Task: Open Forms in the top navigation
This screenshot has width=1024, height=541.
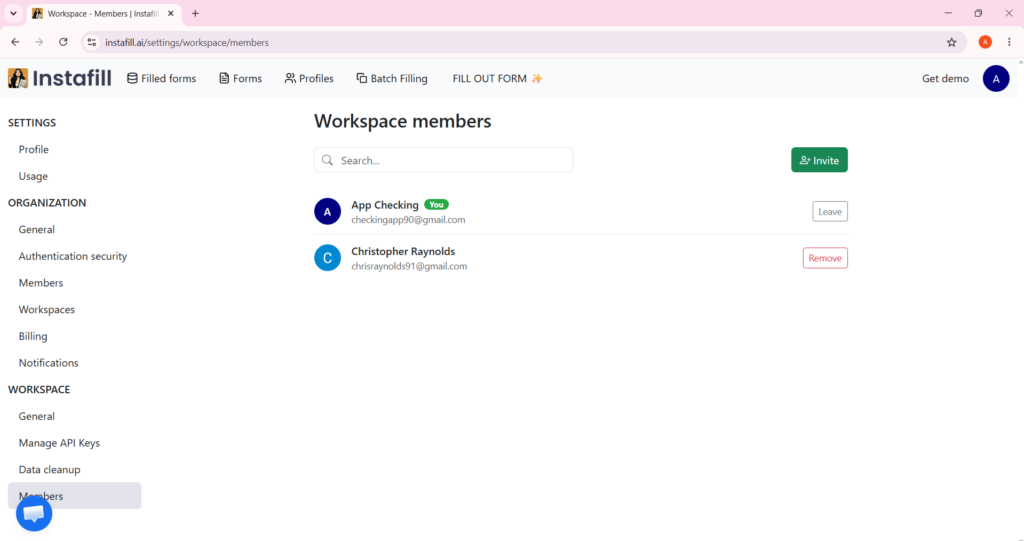Action: pos(240,78)
